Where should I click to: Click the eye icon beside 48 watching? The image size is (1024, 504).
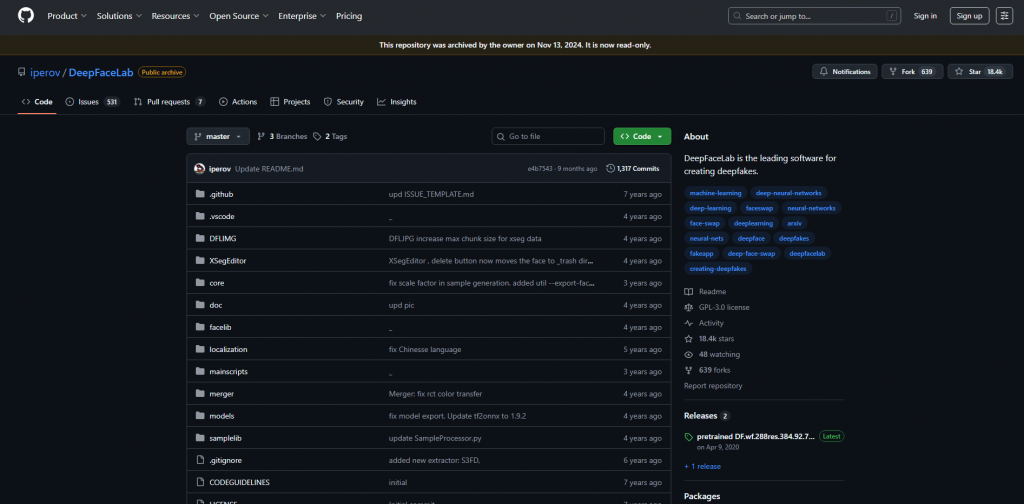688,354
